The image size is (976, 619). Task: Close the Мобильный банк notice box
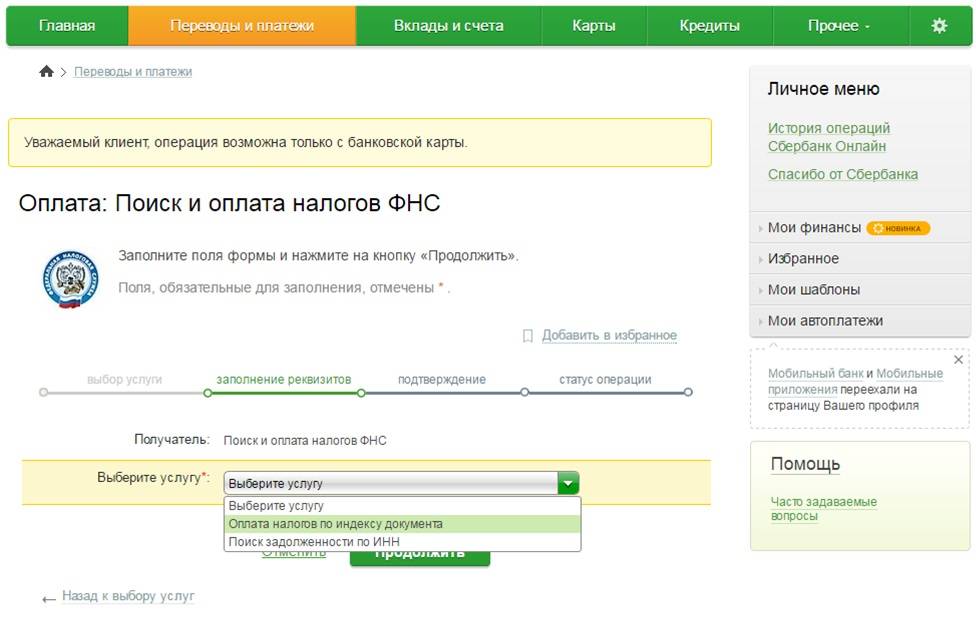958,359
